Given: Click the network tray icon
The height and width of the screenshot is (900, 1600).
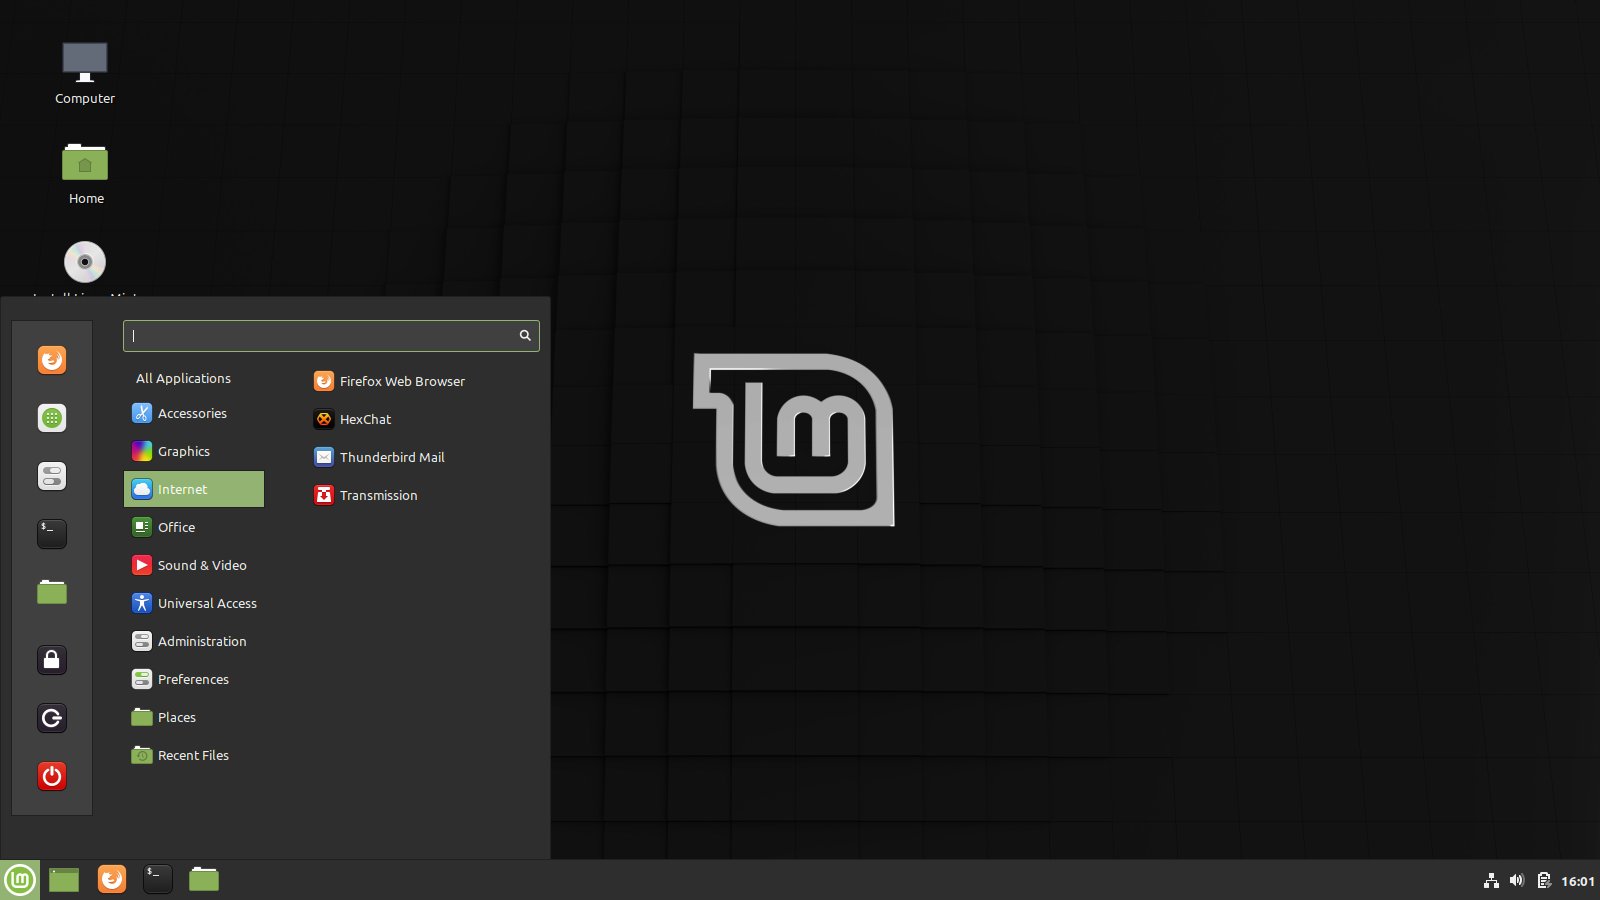Looking at the screenshot, I should 1491,881.
